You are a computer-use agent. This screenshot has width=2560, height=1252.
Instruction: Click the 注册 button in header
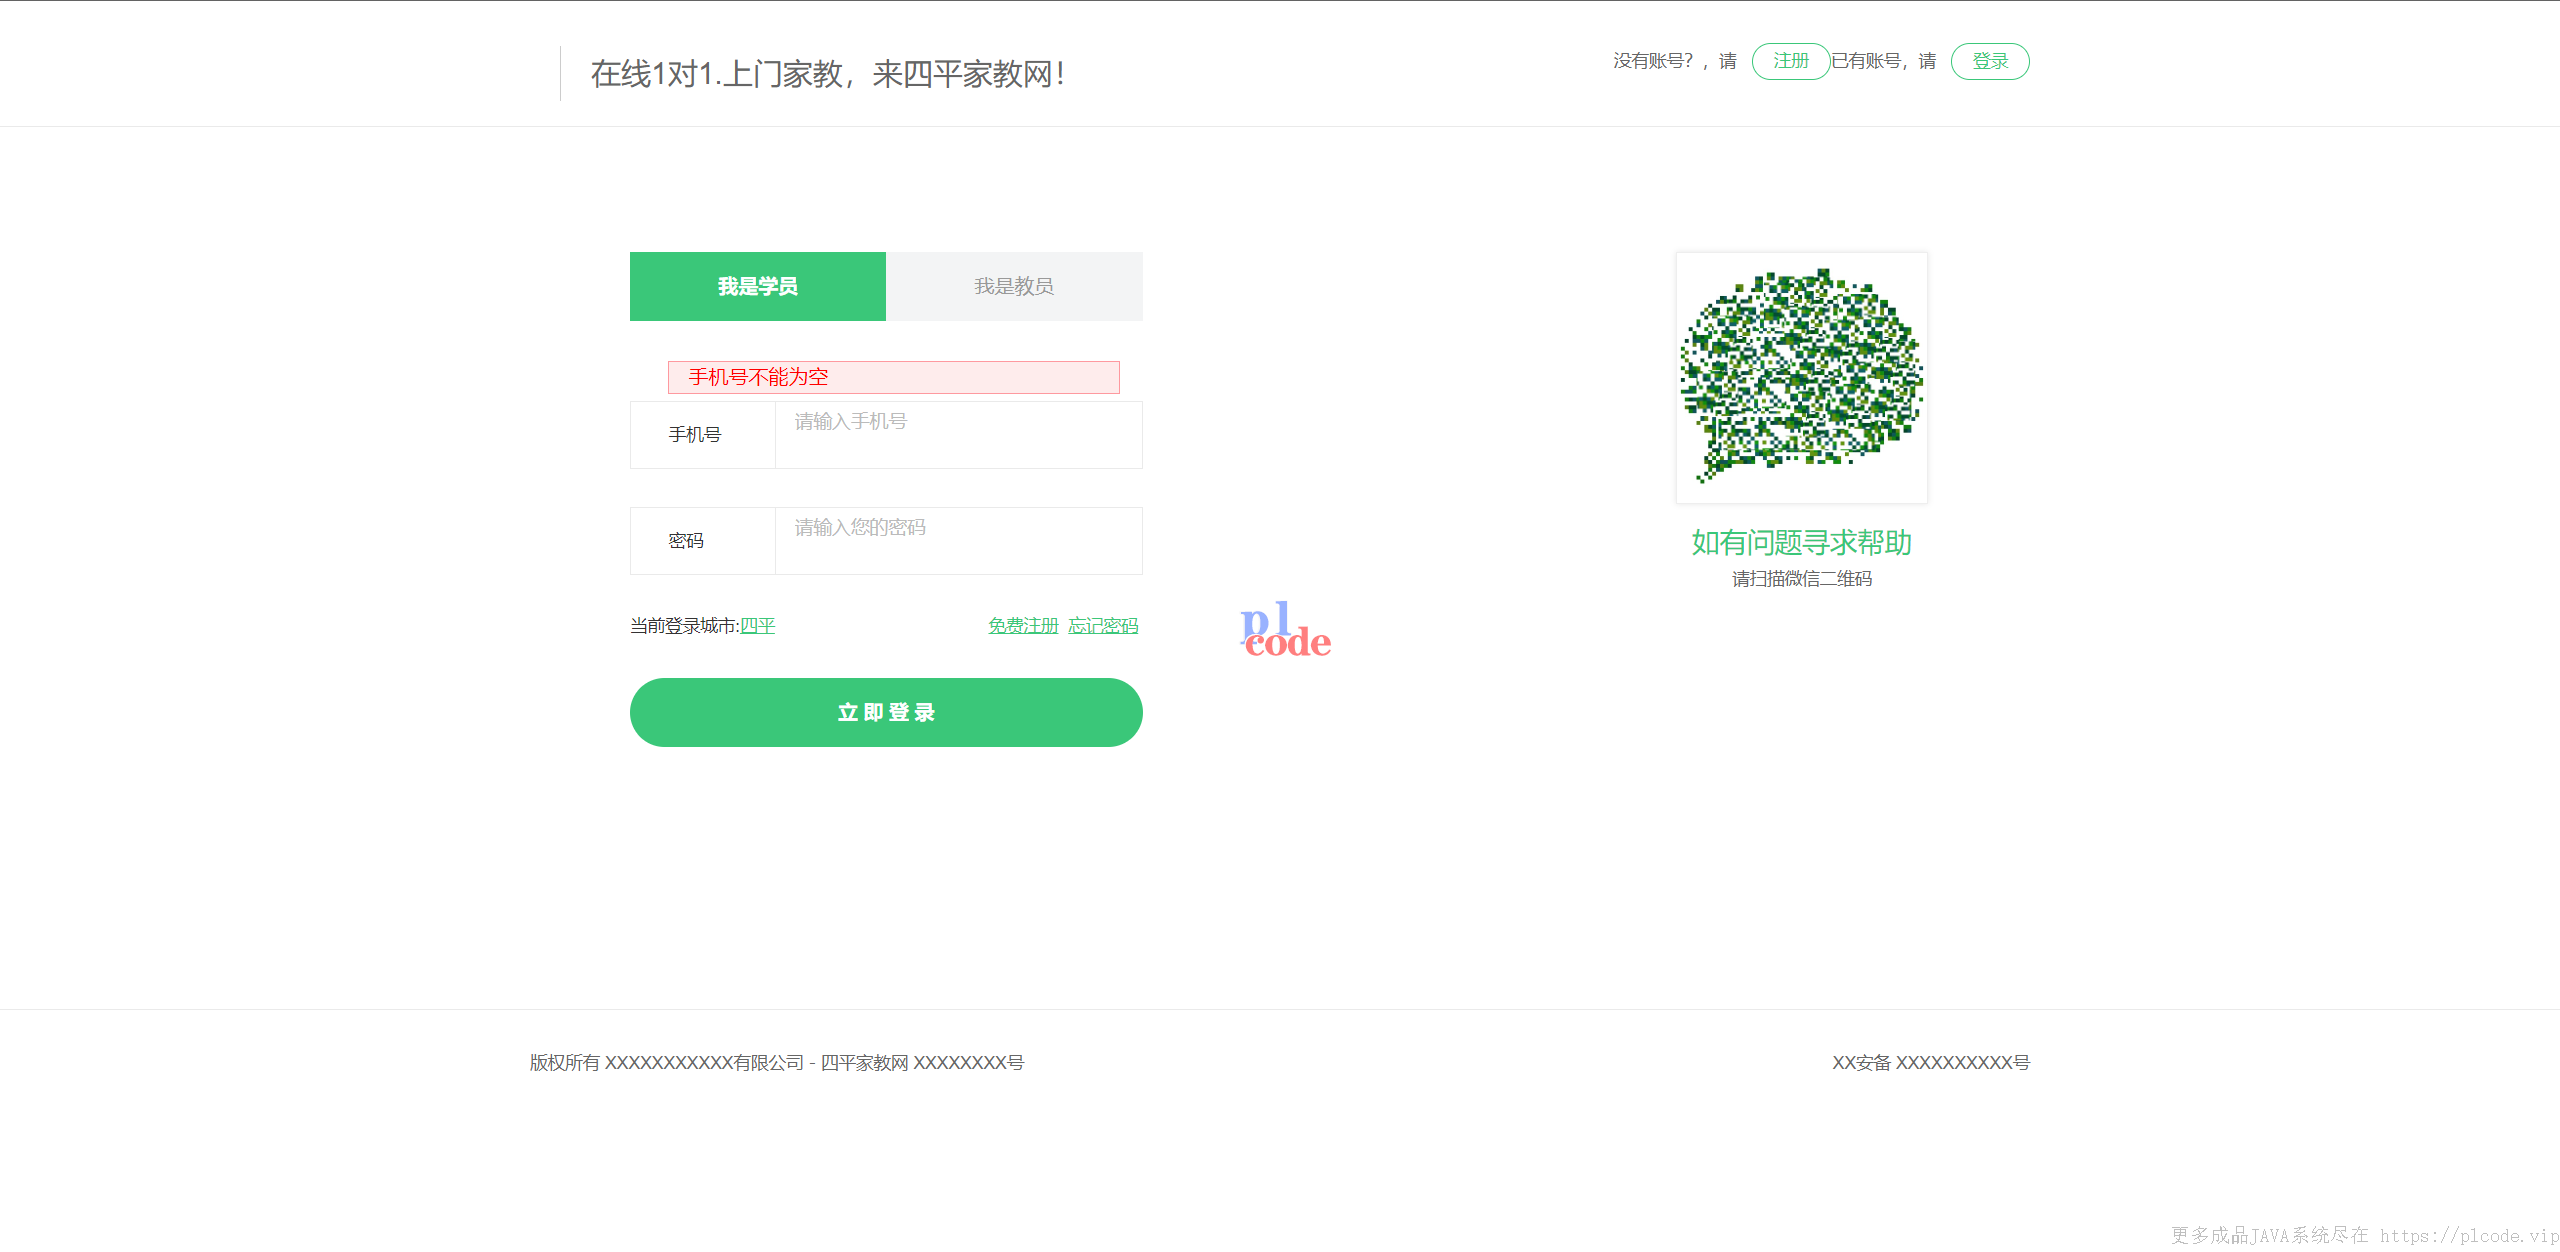(x=1790, y=61)
